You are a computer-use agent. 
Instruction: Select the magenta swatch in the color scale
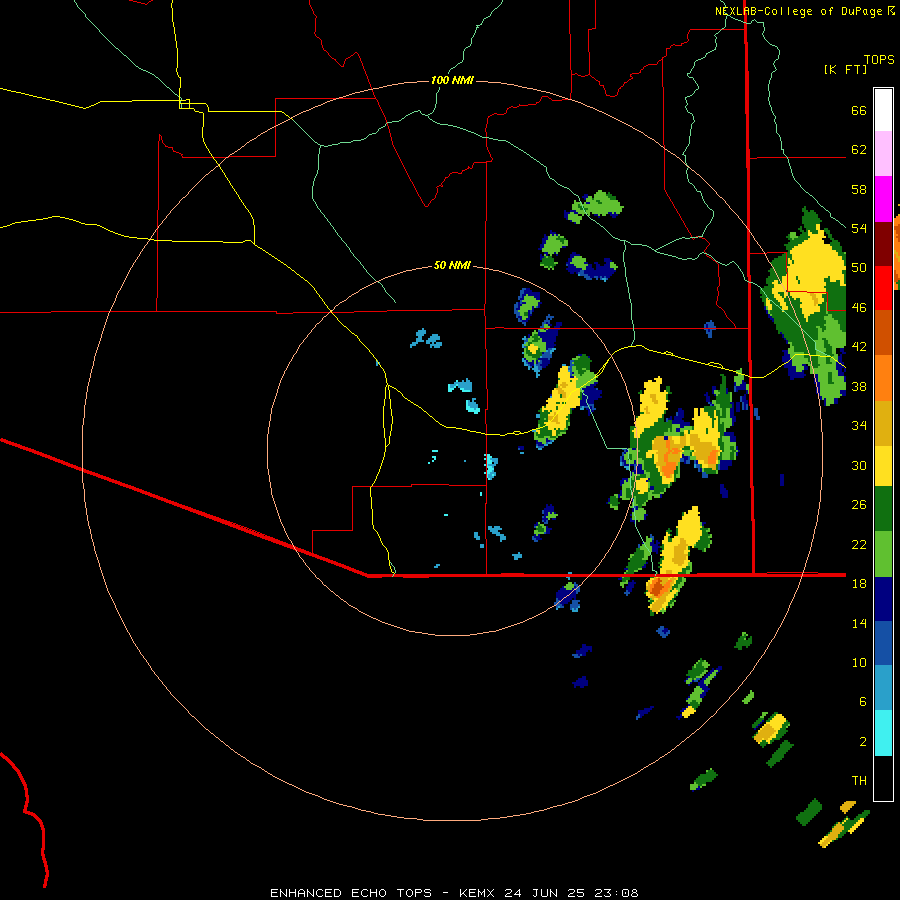point(883,199)
